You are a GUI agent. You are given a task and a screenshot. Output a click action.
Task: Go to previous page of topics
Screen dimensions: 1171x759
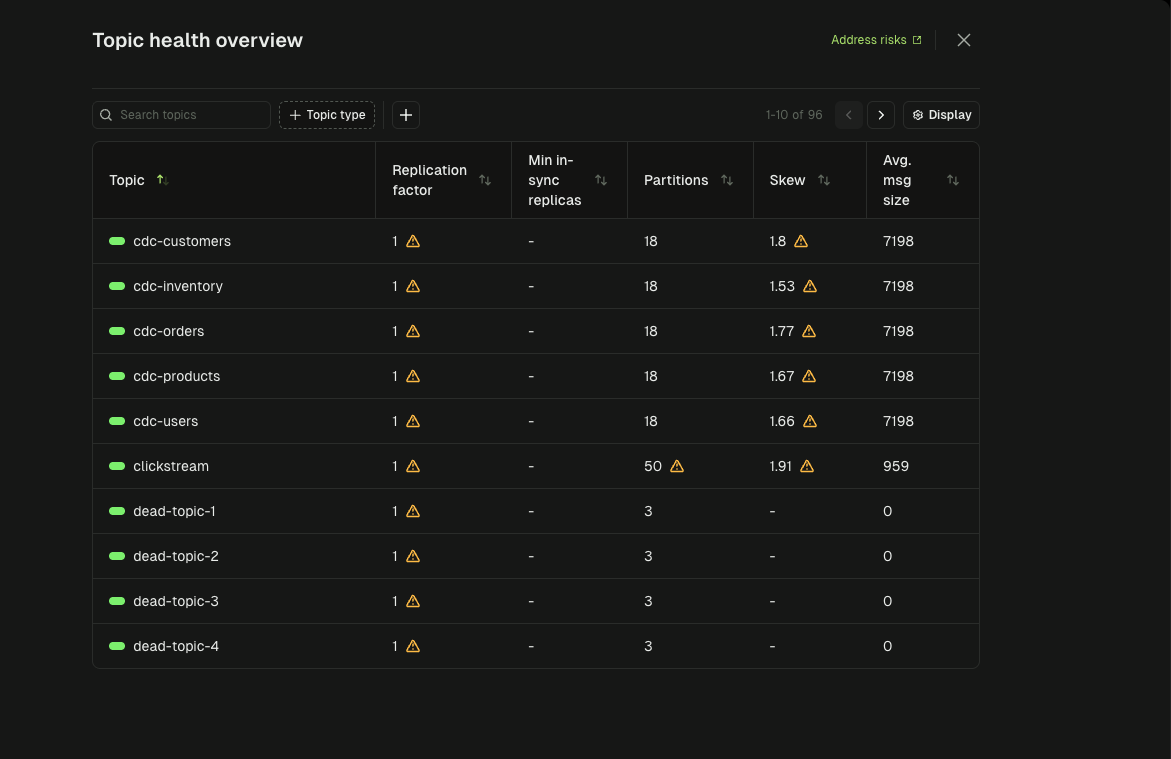[x=848, y=115]
